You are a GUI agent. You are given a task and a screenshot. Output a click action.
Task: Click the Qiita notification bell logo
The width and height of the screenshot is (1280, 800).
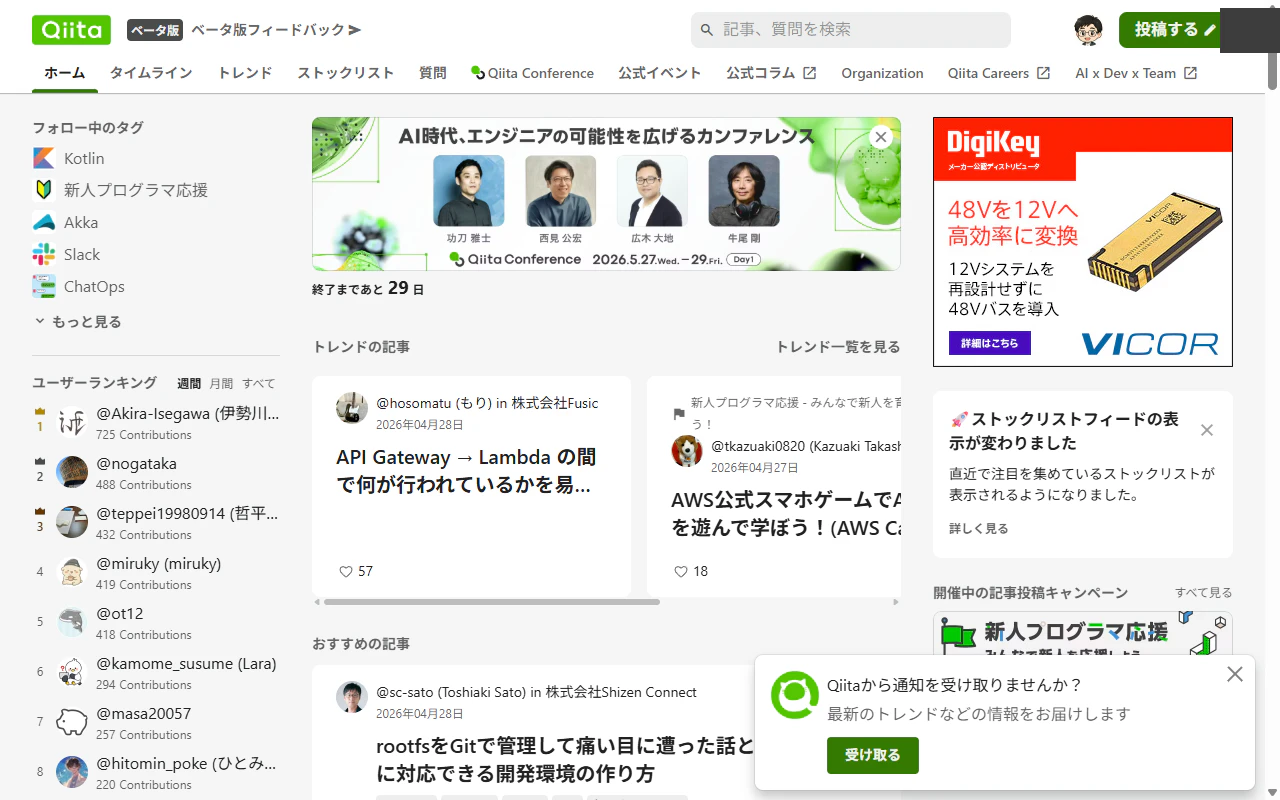[794, 695]
